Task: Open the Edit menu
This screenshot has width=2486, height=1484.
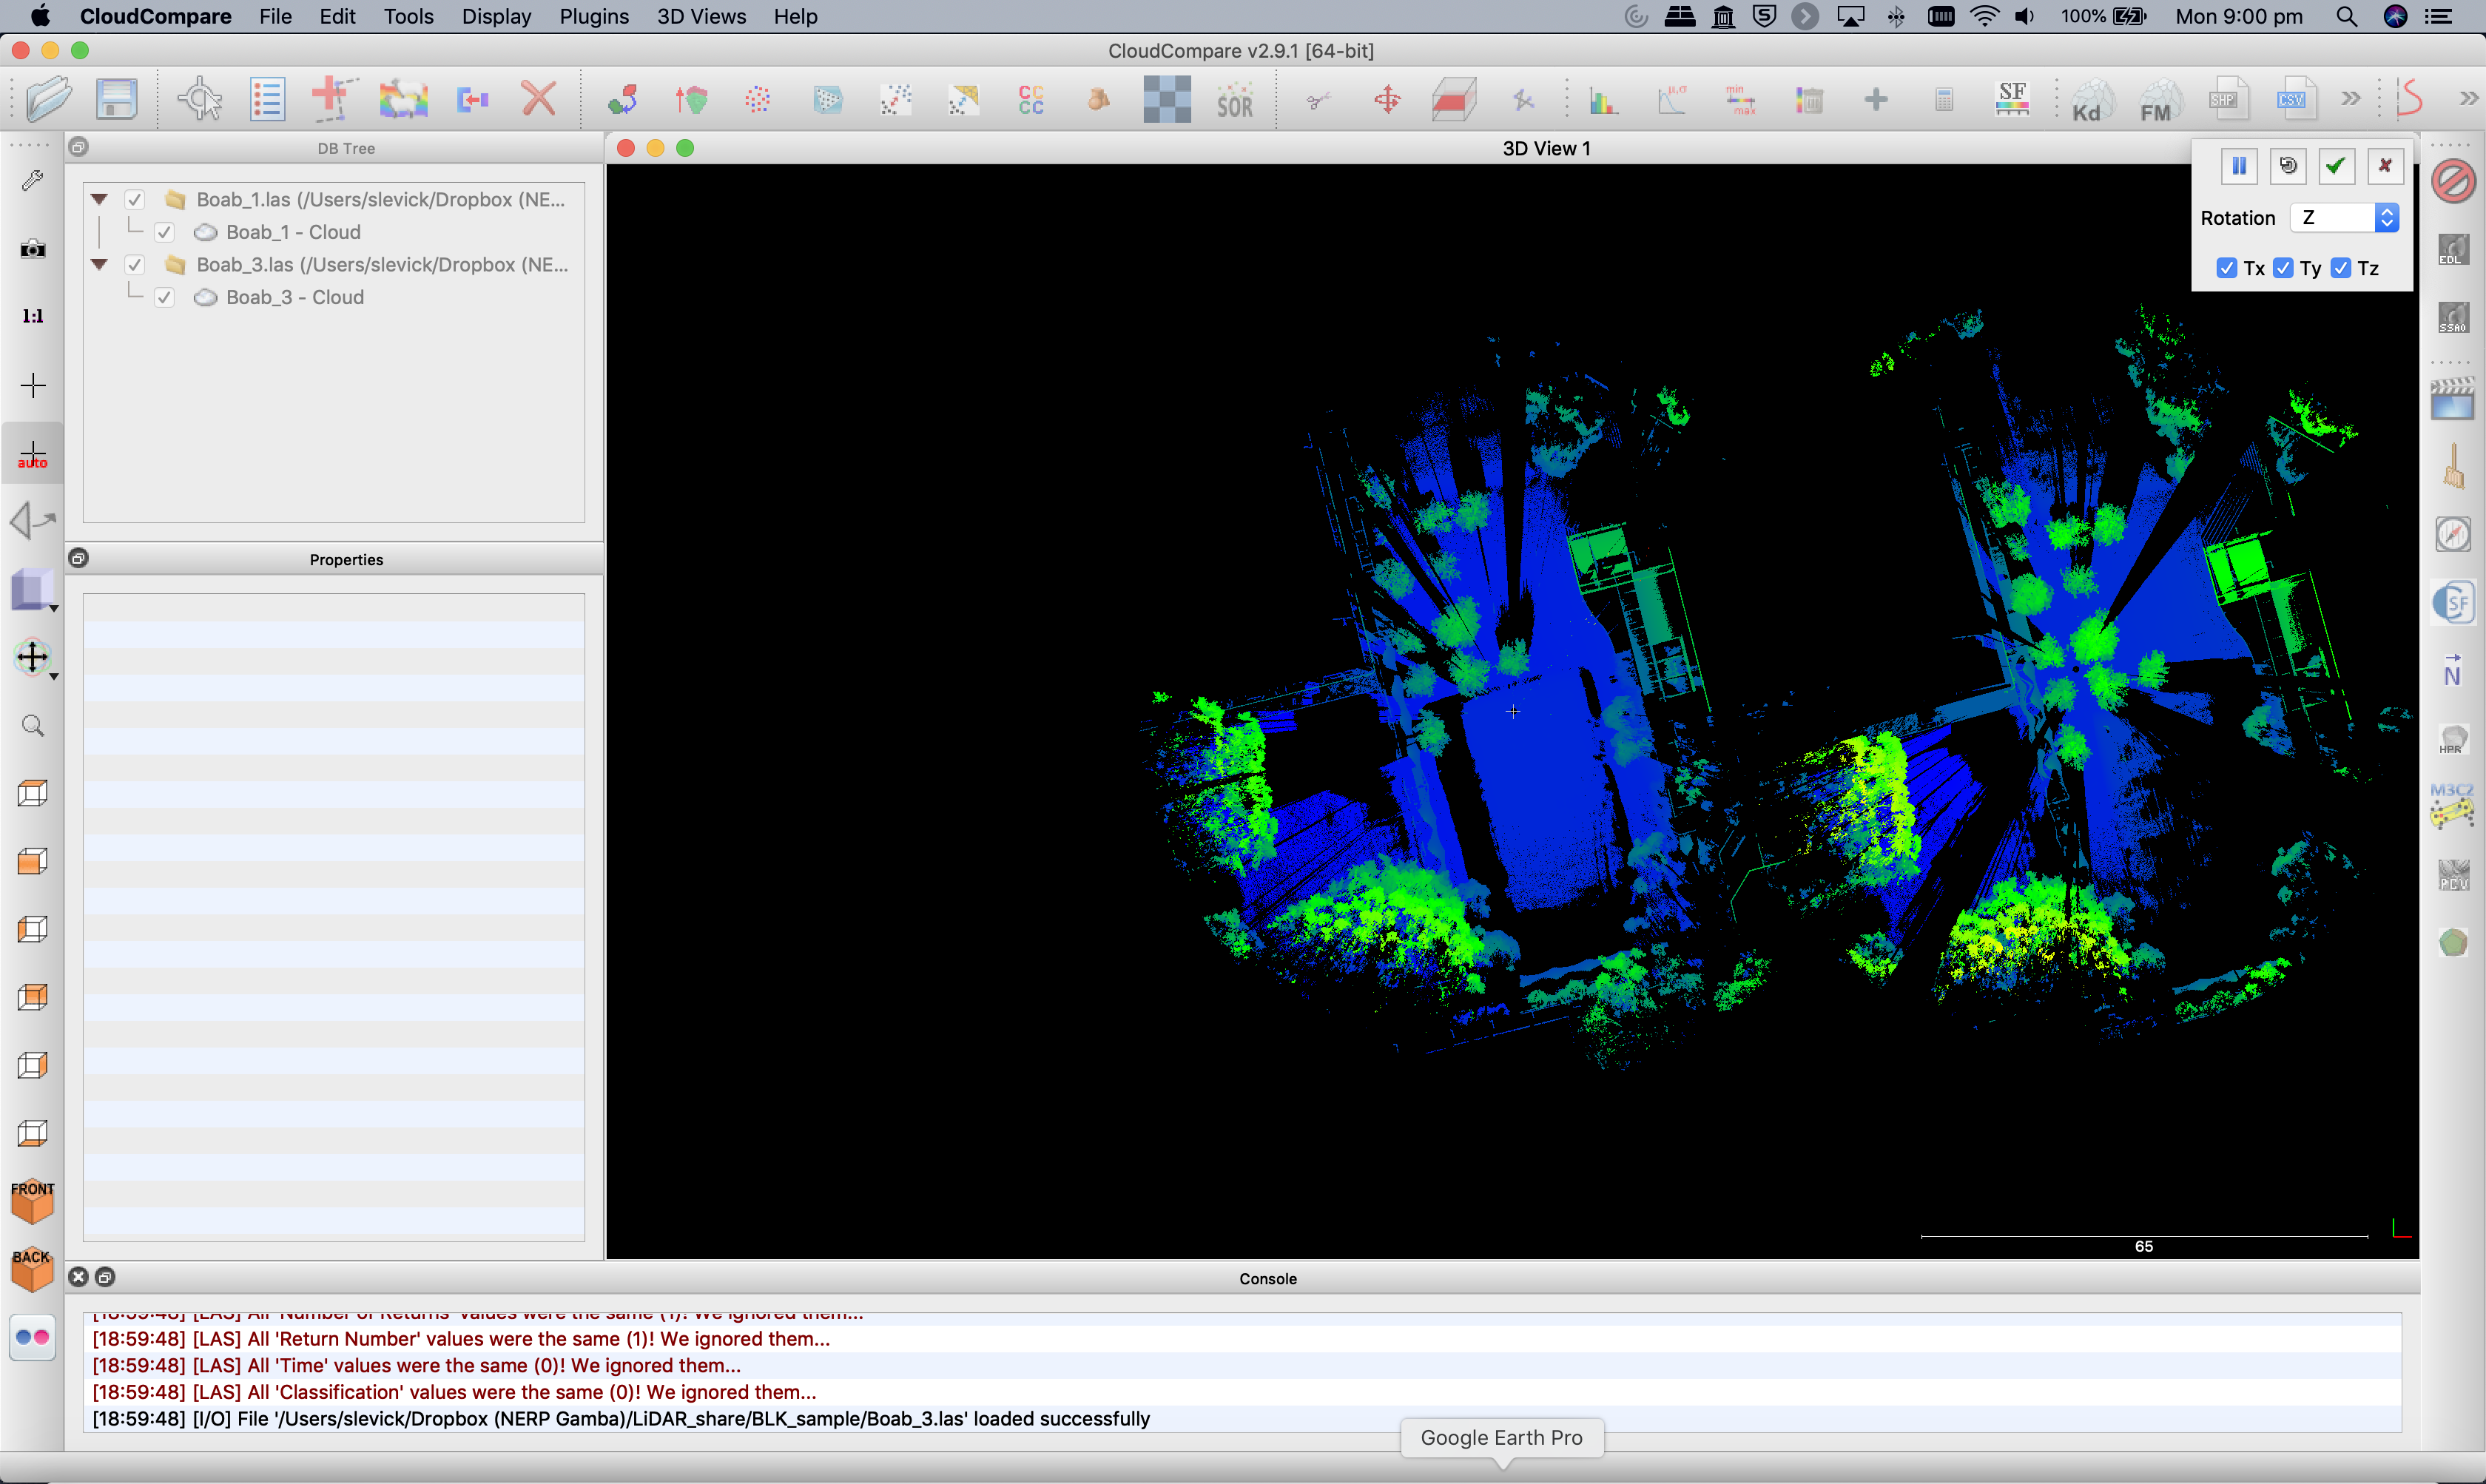Action: coord(338,16)
